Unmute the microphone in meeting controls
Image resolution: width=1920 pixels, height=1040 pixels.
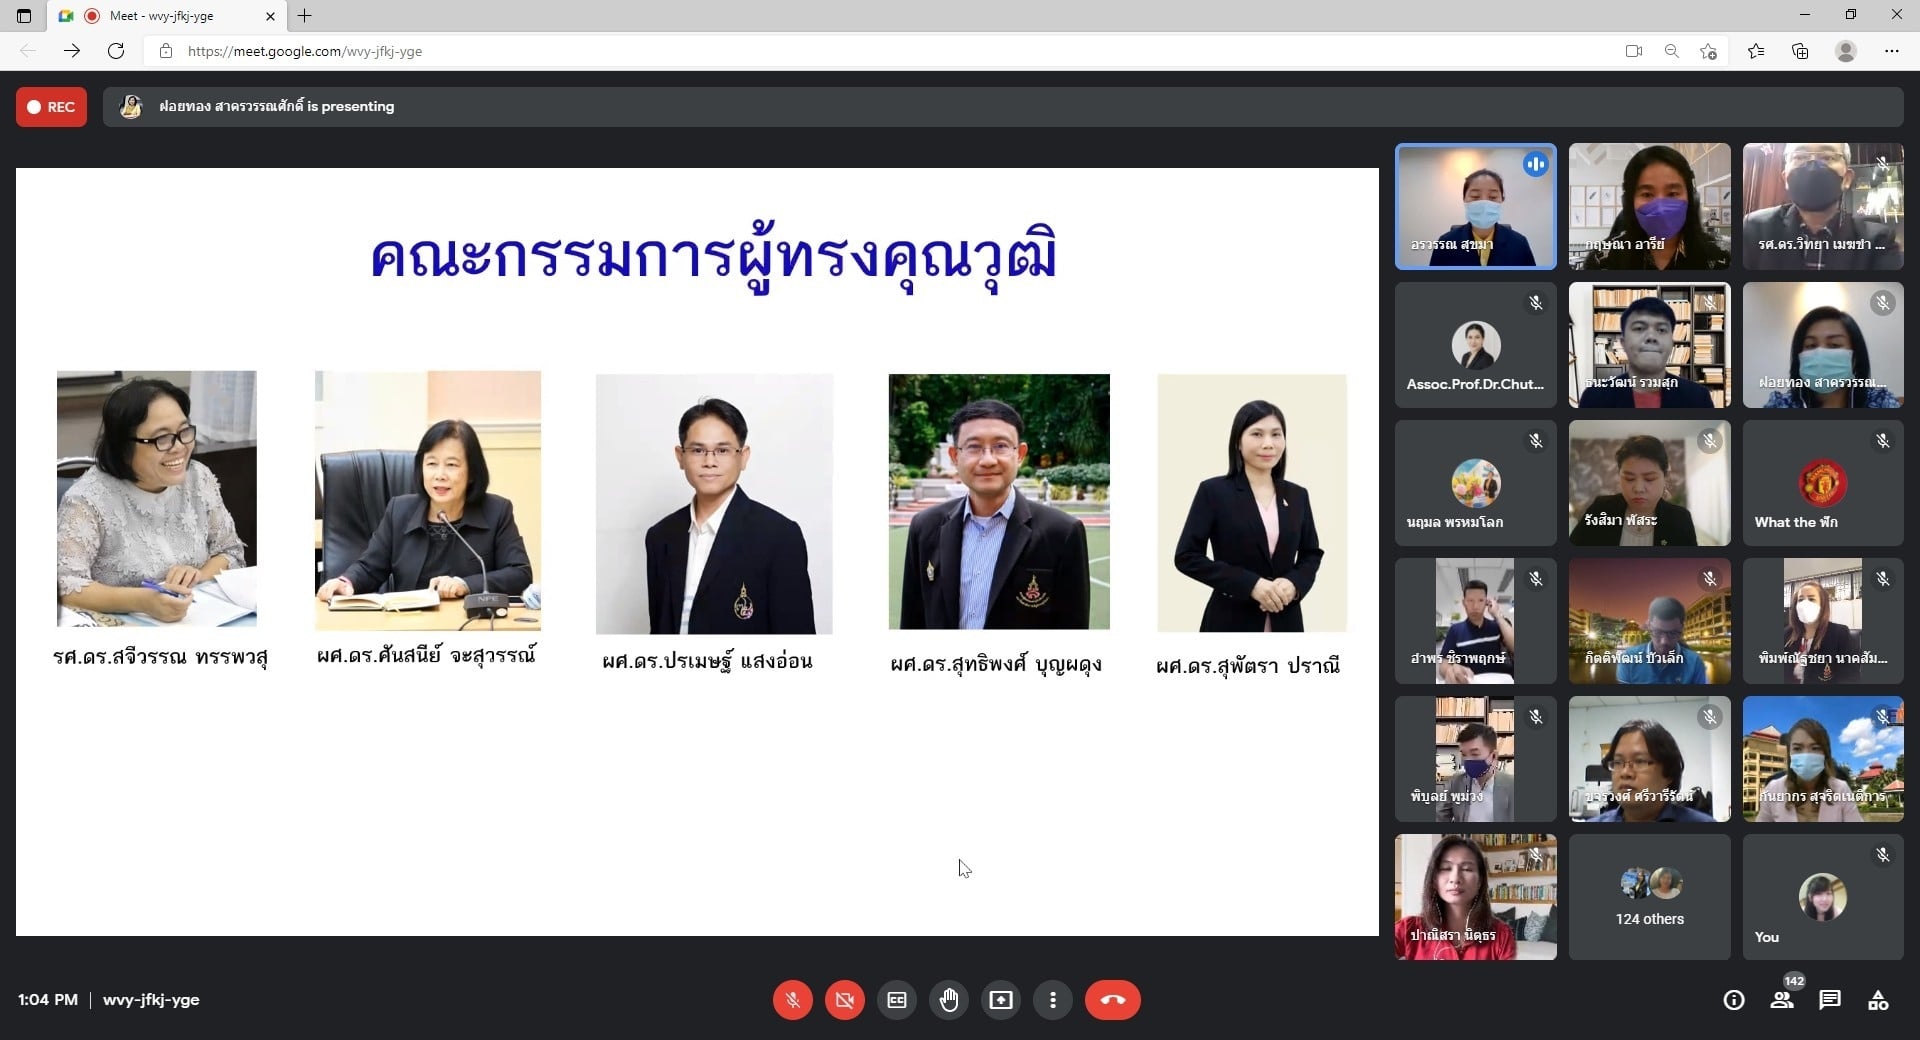tap(792, 1000)
